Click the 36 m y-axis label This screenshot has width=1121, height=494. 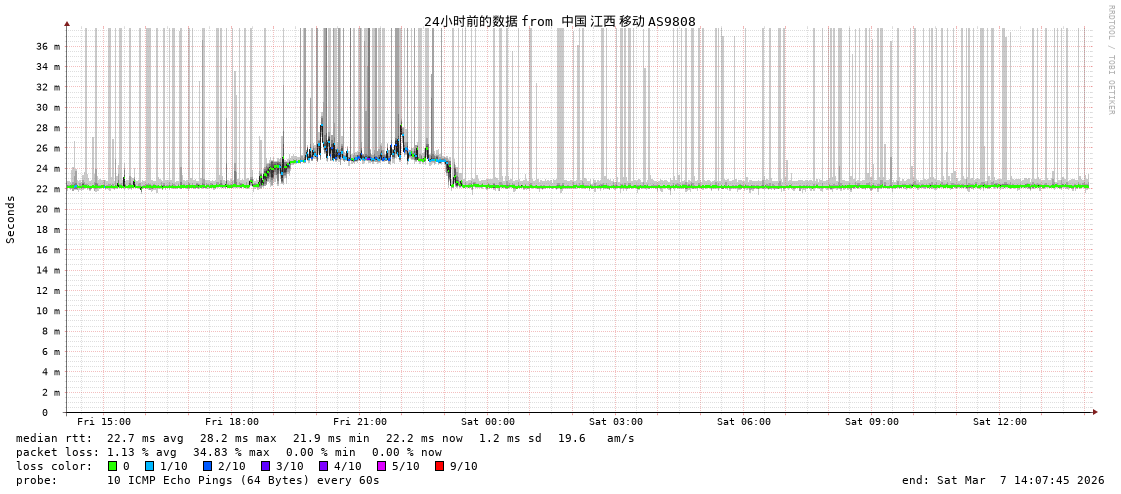point(47,46)
